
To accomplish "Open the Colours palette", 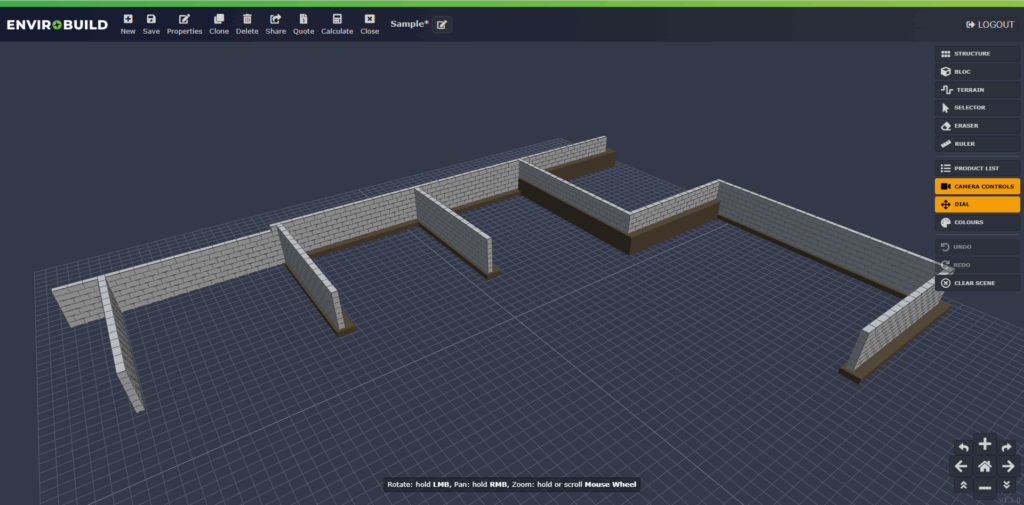I will (977, 222).
